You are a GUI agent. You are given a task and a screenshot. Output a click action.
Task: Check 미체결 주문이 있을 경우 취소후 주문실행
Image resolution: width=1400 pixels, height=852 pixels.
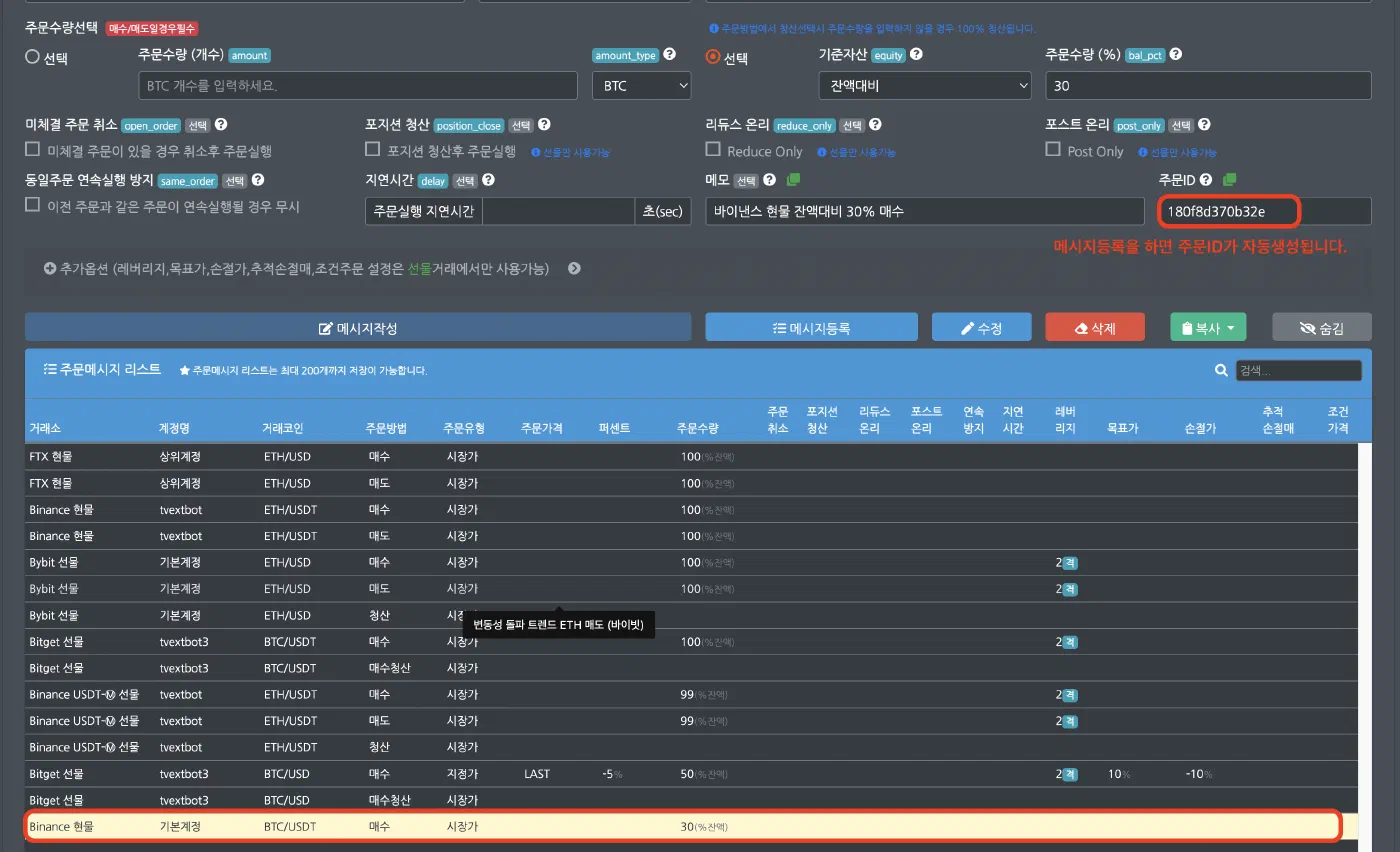click(32, 149)
